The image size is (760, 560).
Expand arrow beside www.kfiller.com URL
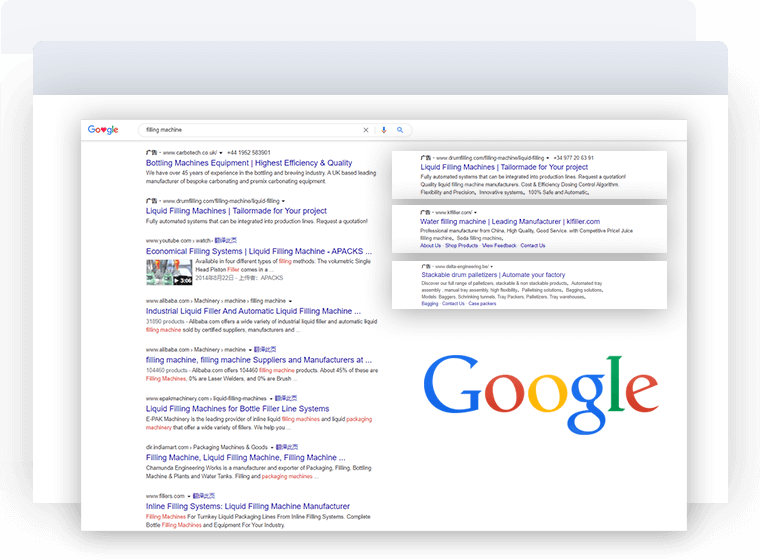(475, 213)
